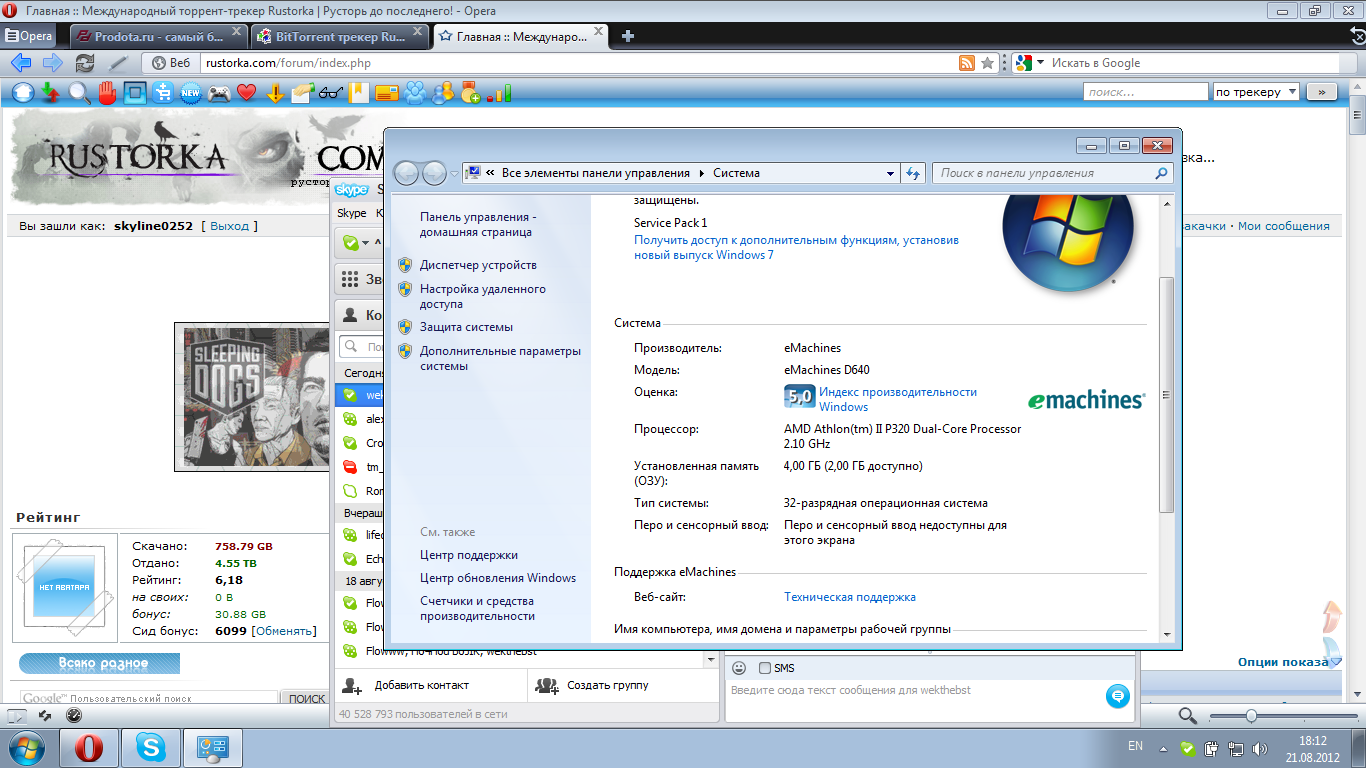Click Получить доступ к дополнительным функциям link
The width and height of the screenshot is (1366, 768).
[796, 247]
